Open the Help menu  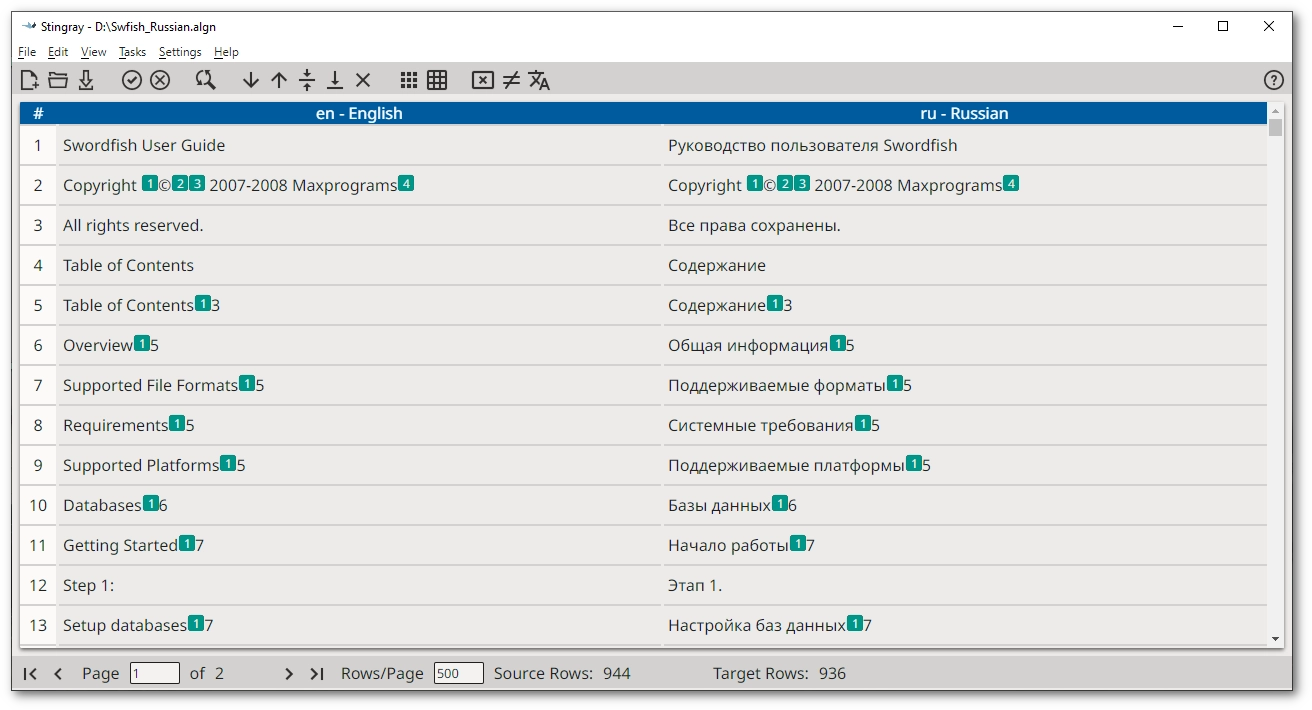[x=226, y=52]
